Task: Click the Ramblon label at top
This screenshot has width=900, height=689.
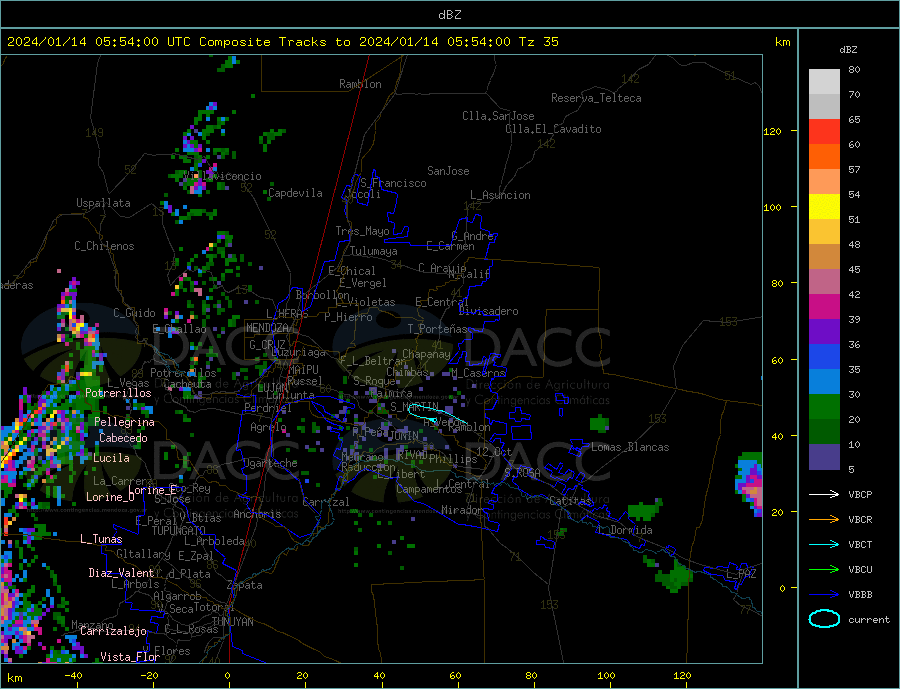Action: click(x=360, y=84)
